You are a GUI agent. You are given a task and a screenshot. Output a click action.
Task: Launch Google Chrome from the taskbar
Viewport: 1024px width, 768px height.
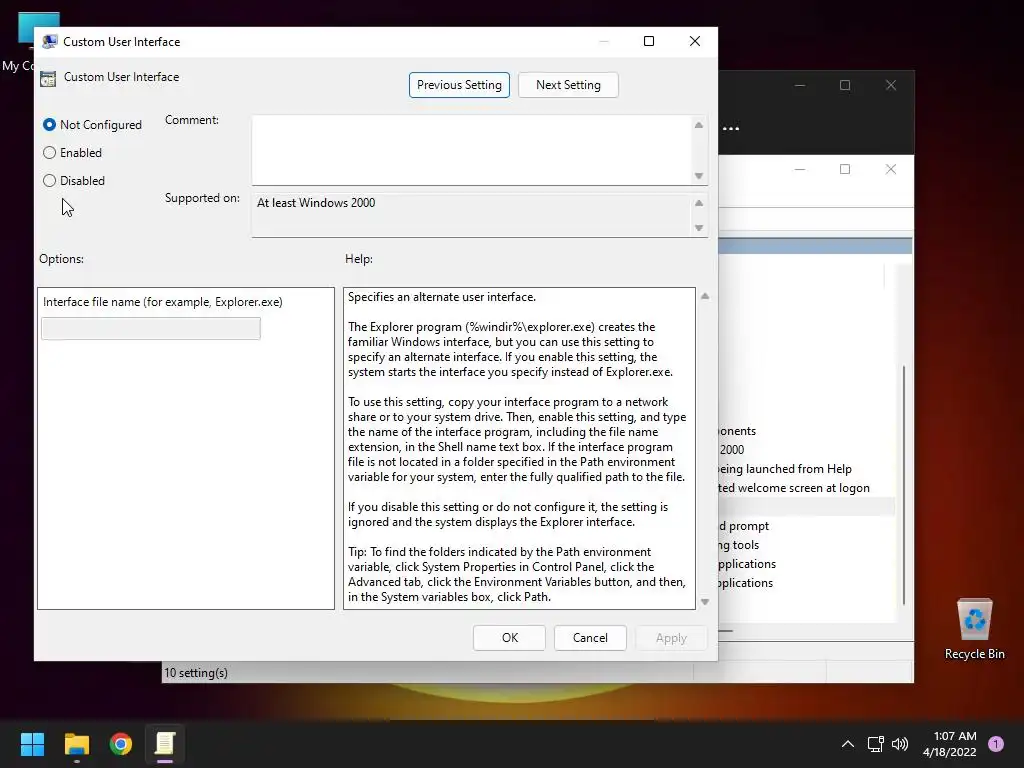coord(121,744)
